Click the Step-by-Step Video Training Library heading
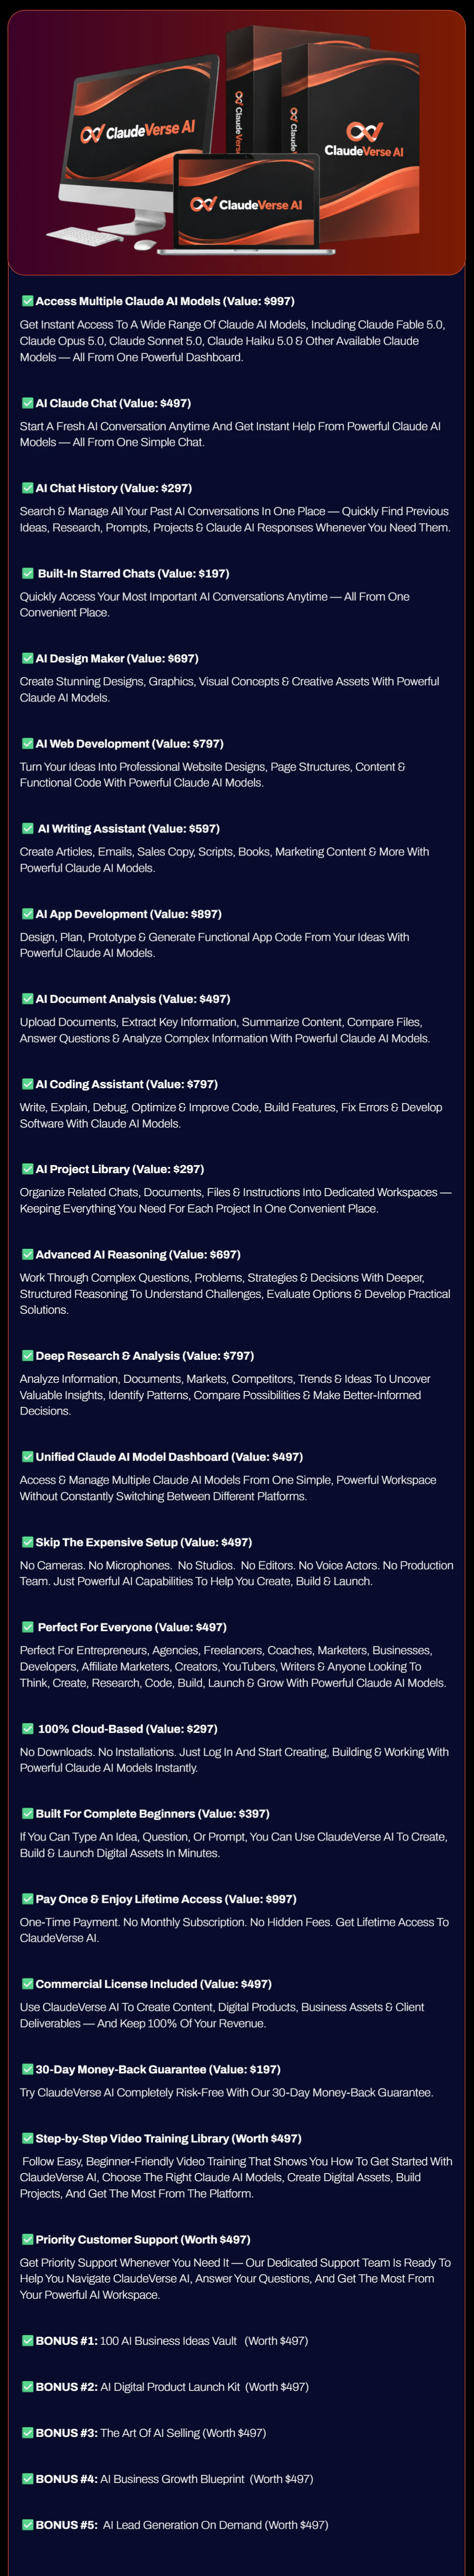This screenshot has width=474, height=2576. pyautogui.click(x=168, y=2139)
